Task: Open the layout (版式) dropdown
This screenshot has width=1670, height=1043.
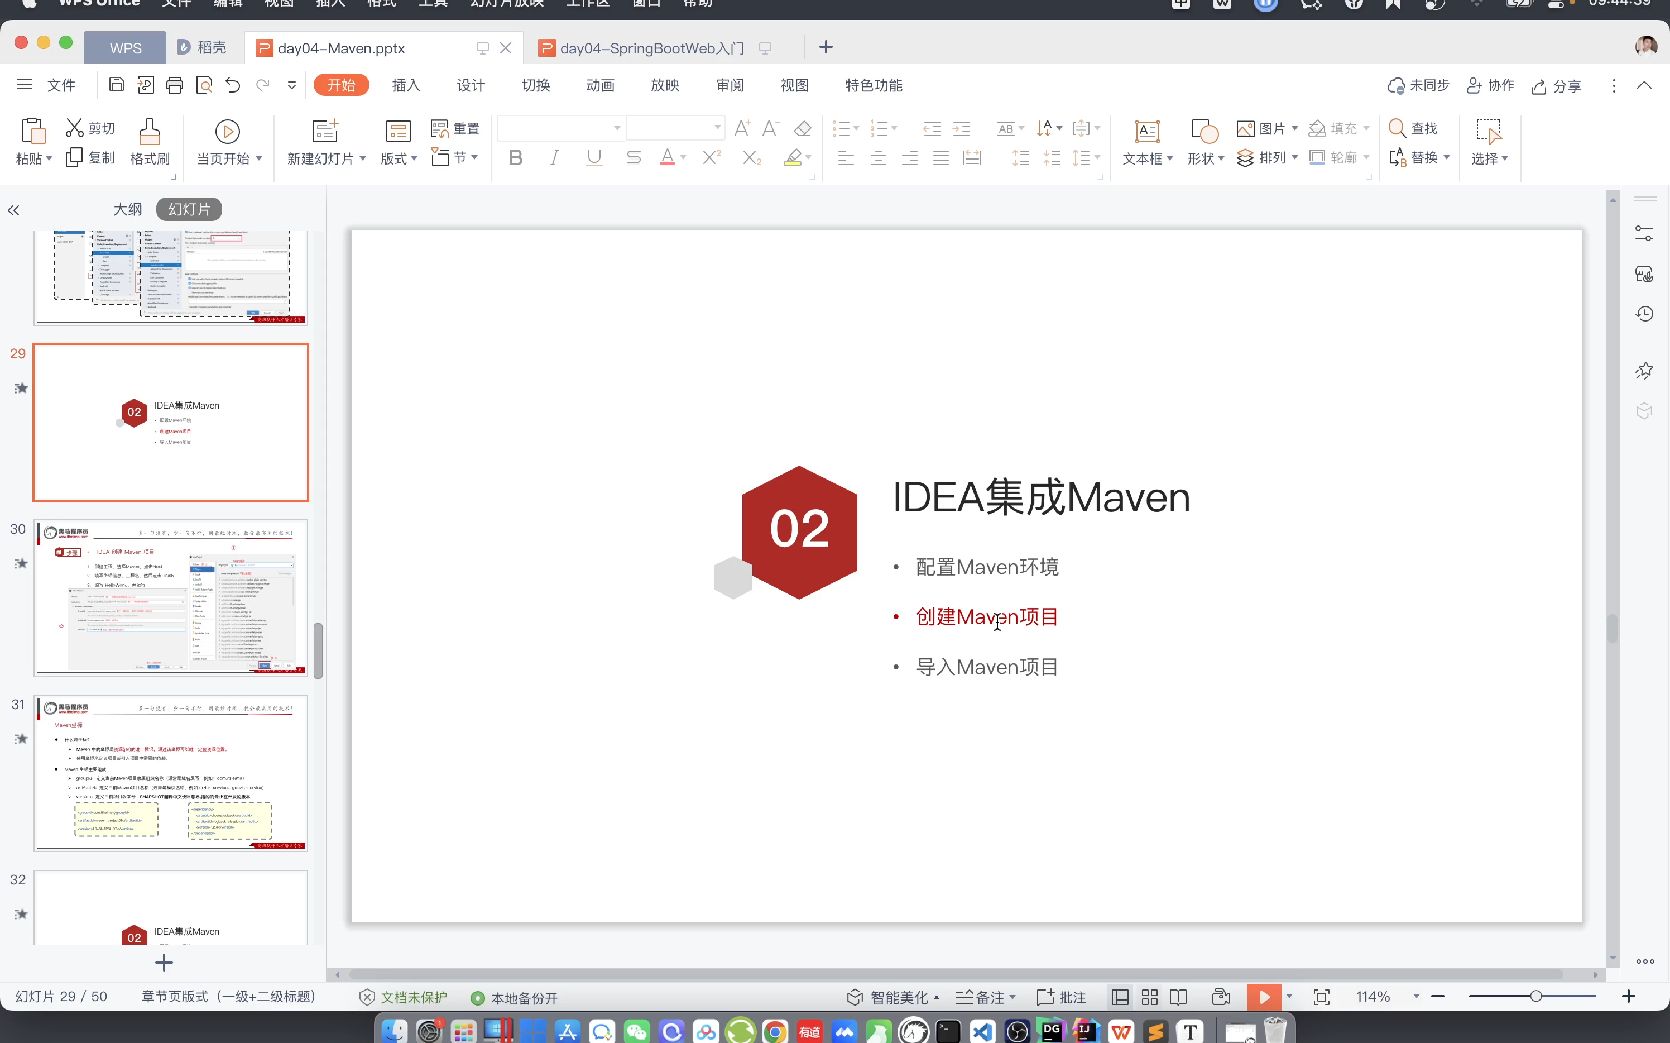Action: coord(414,159)
